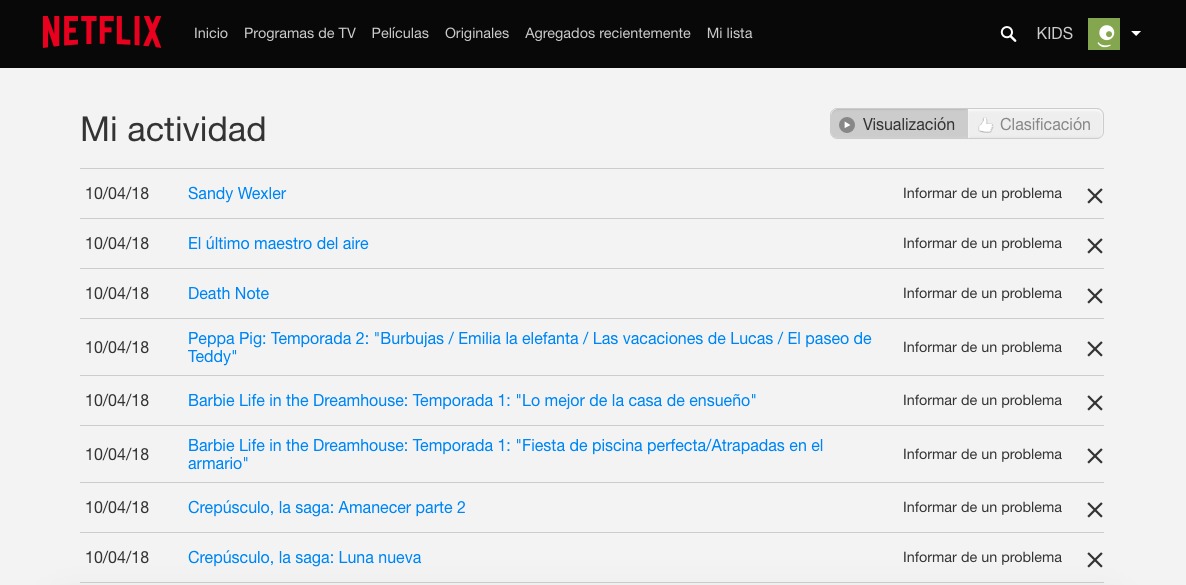Go to Inicio
Viewport: 1186px width, 585px height.
210,33
